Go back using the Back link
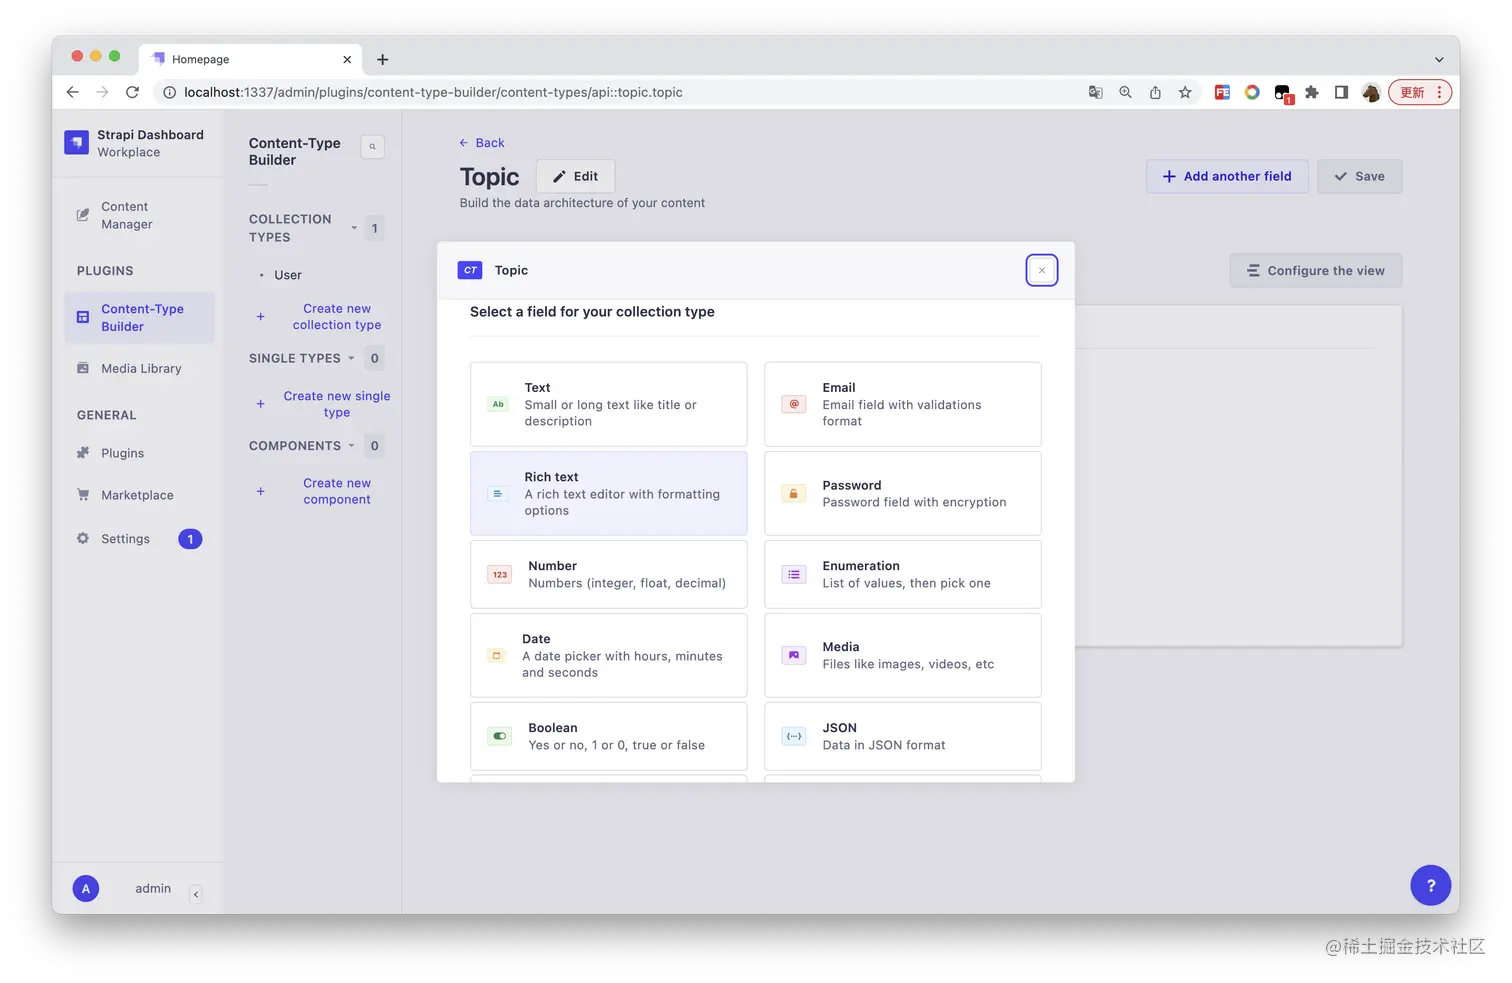 [x=482, y=143]
